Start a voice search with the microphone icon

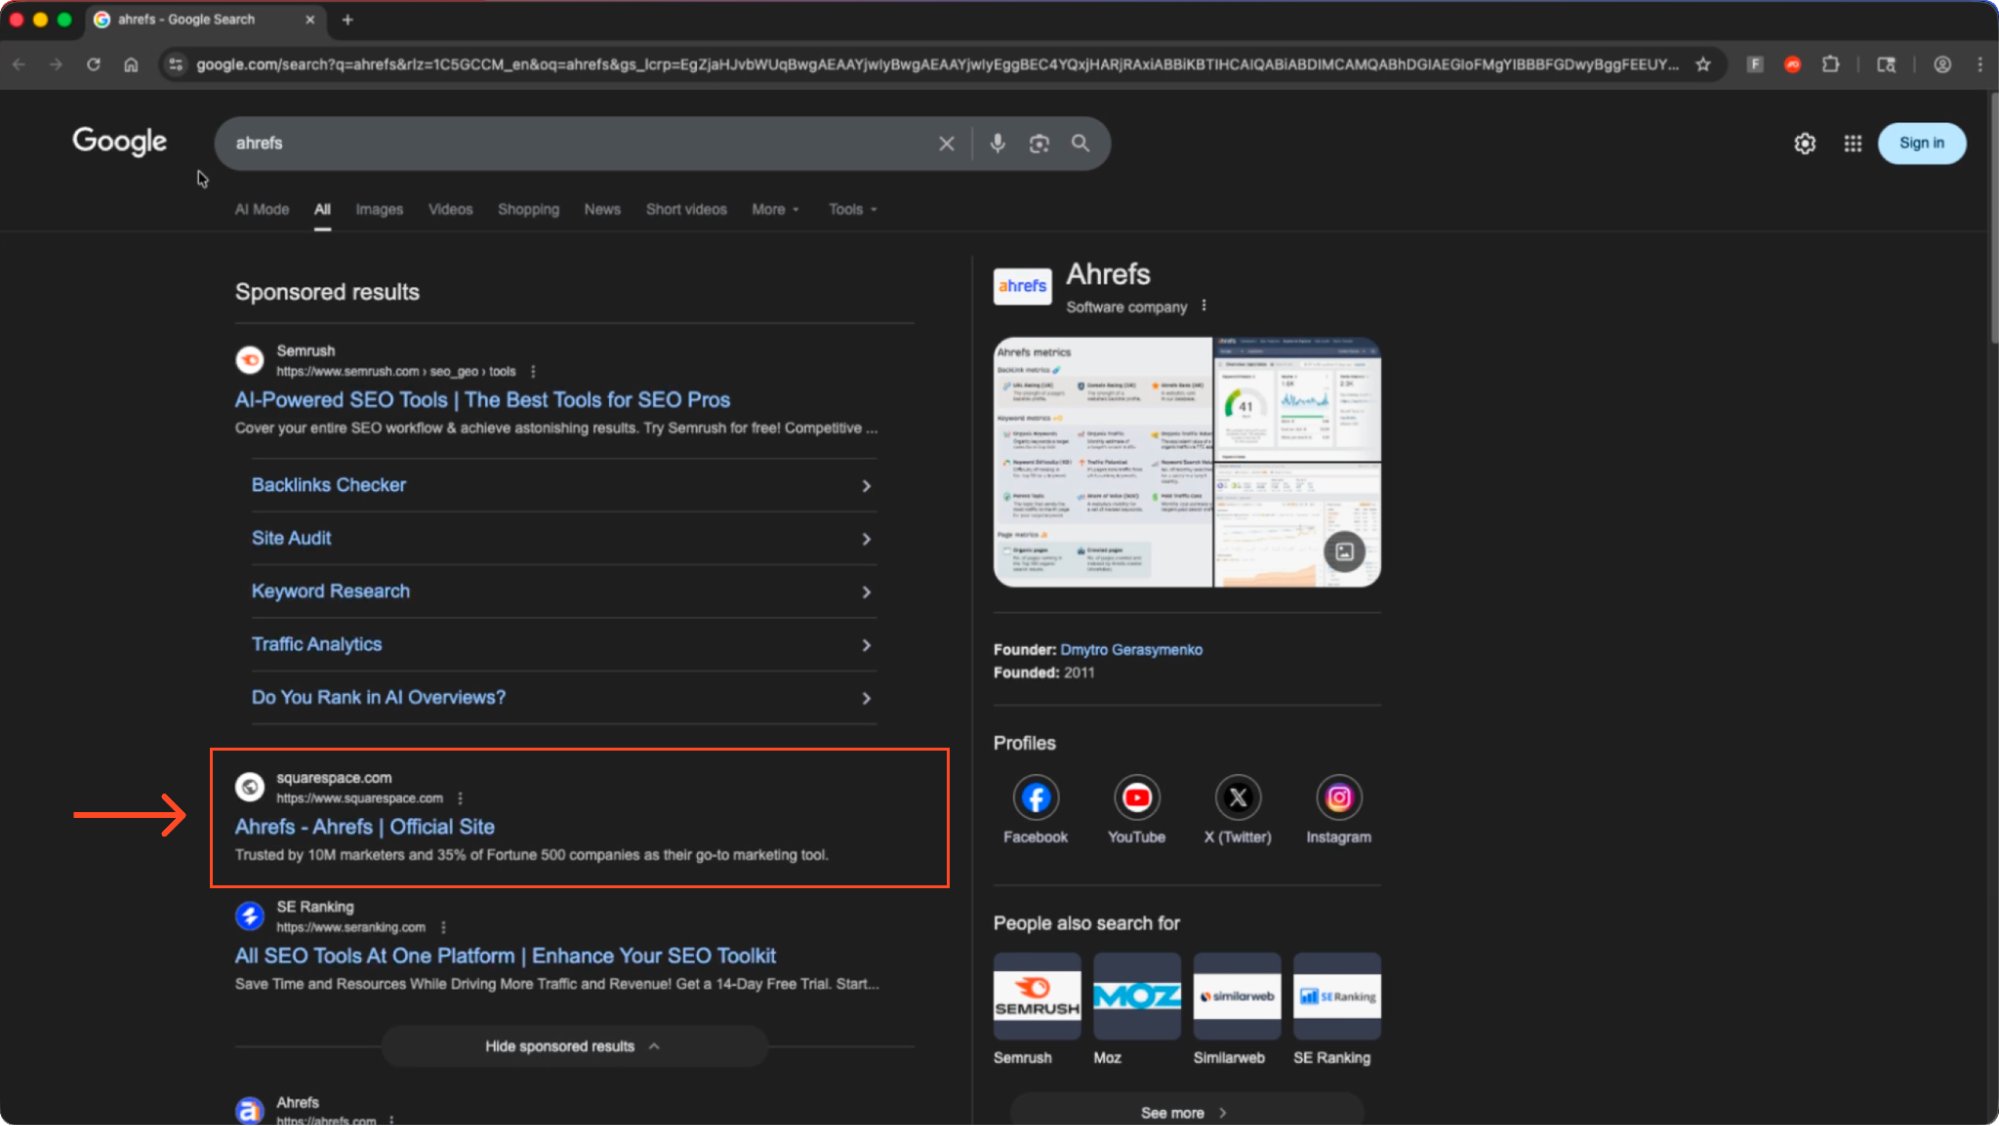pyautogui.click(x=997, y=143)
